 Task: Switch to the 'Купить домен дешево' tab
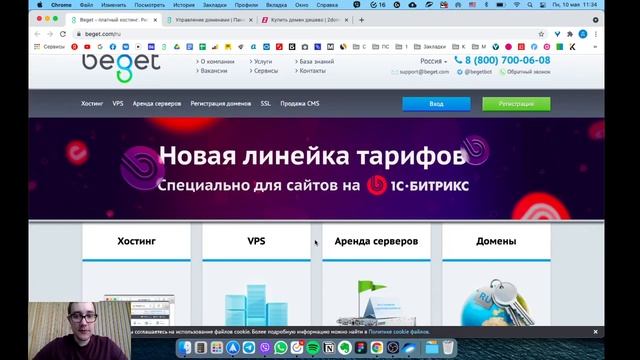click(x=305, y=20)
